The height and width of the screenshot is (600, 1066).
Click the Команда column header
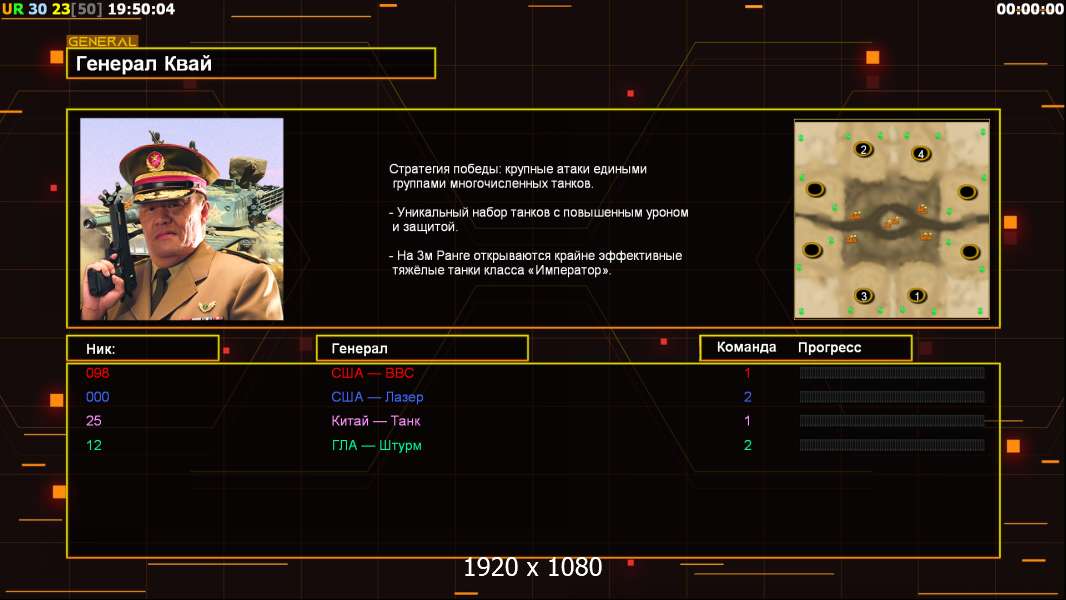coord(746,348)
